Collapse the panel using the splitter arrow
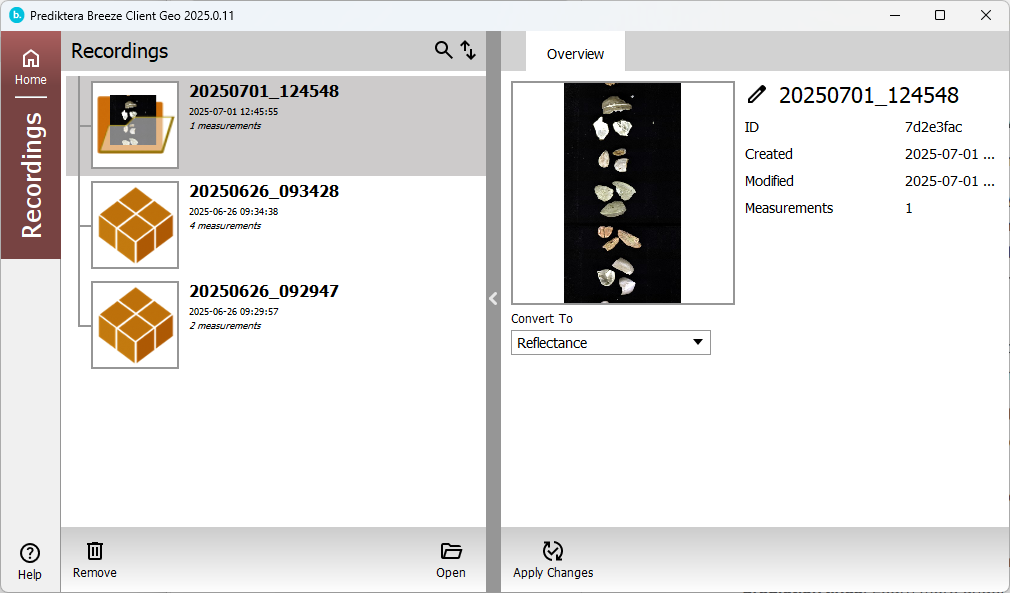Image resolution: width=1010 pixels, height=593 pixels. pos(493,298)
